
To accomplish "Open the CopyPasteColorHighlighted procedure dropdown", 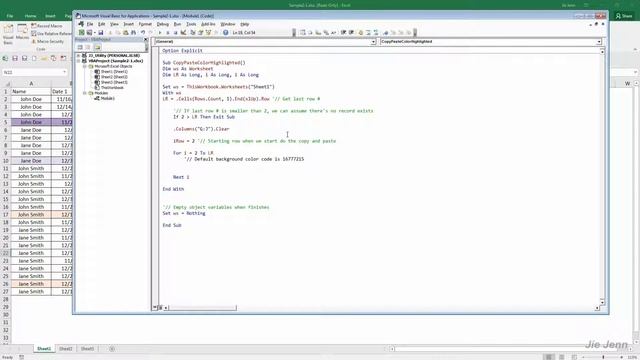I will click(599, 42).
